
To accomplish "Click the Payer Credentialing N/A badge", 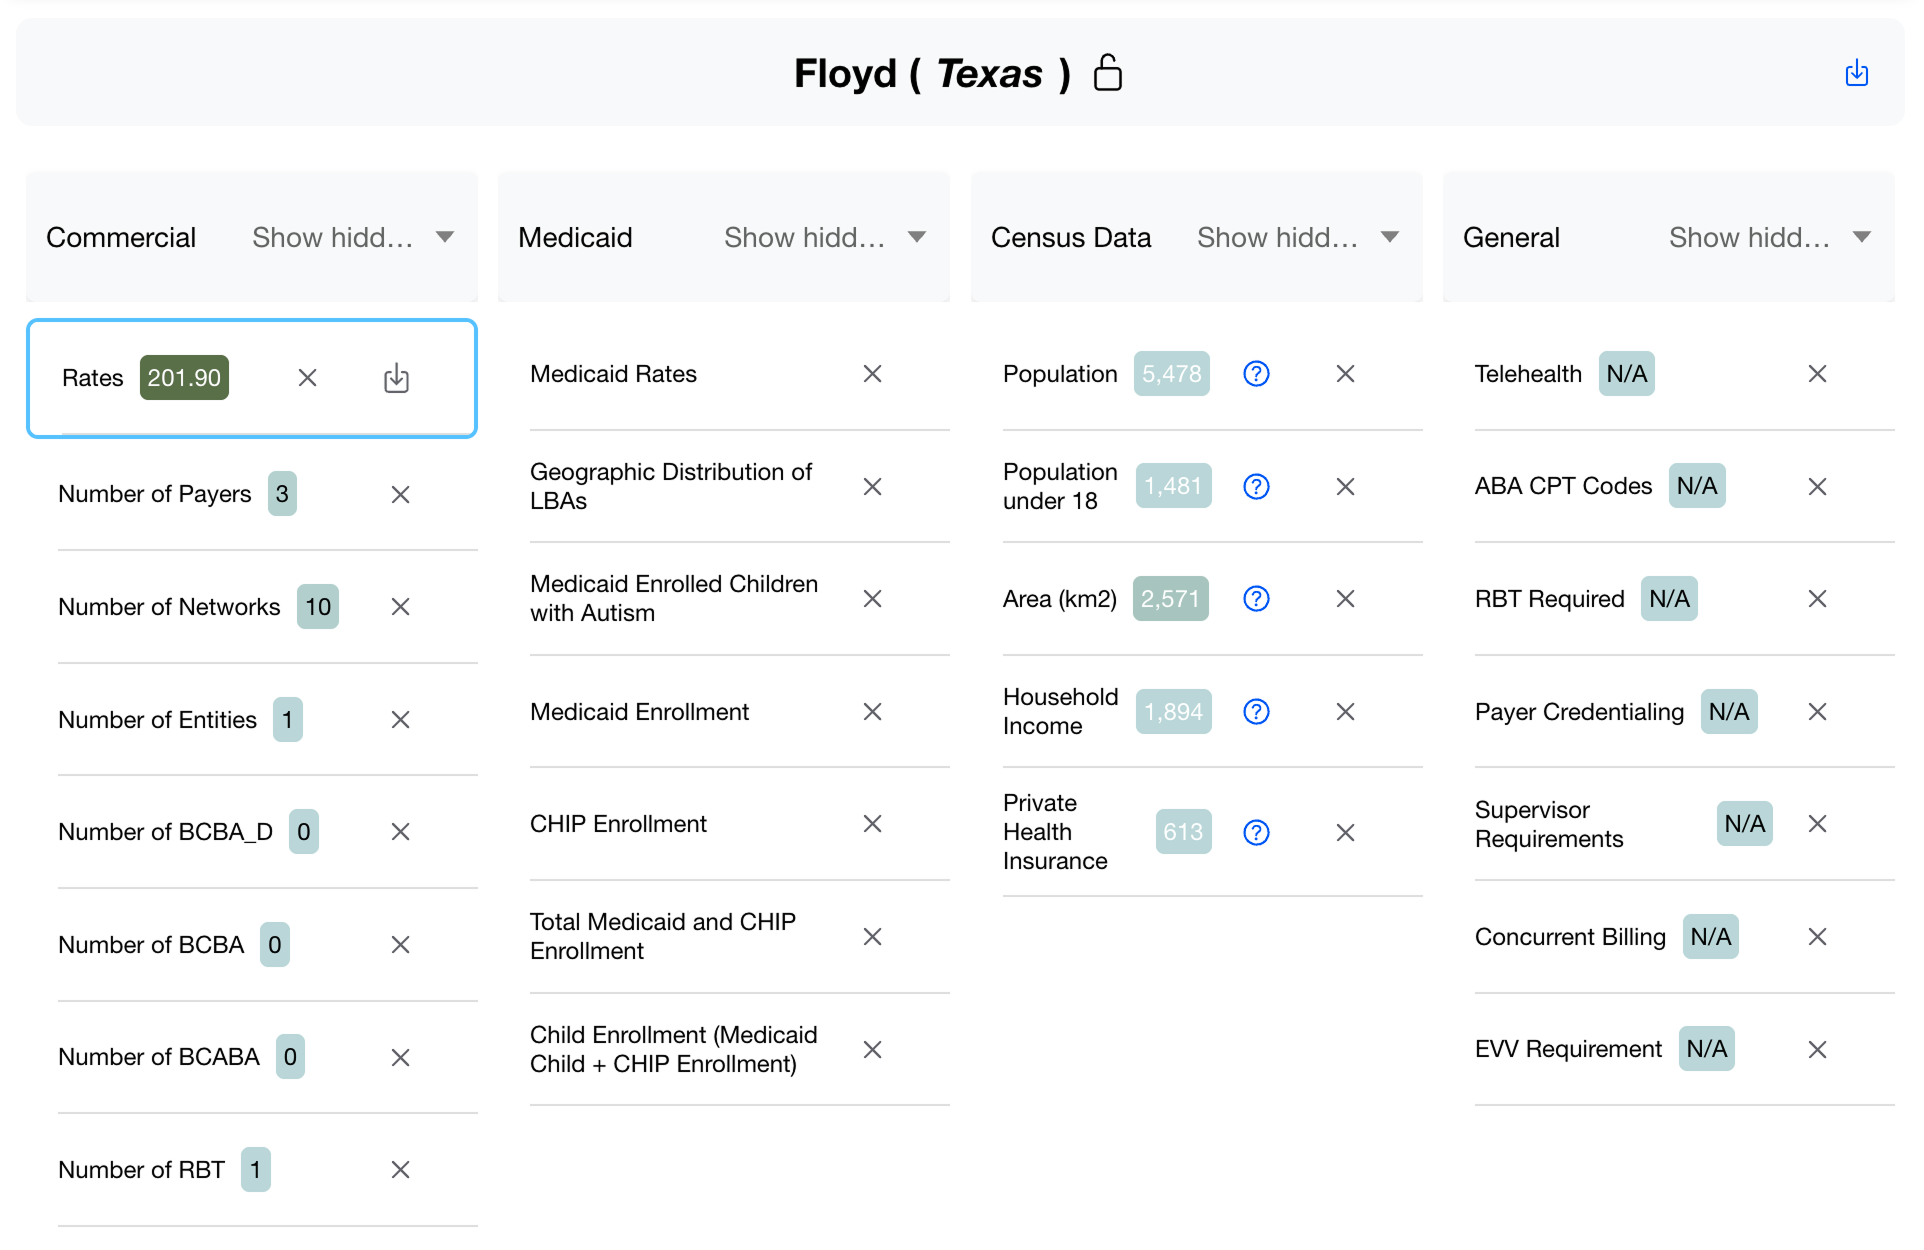I will 1729,712.
